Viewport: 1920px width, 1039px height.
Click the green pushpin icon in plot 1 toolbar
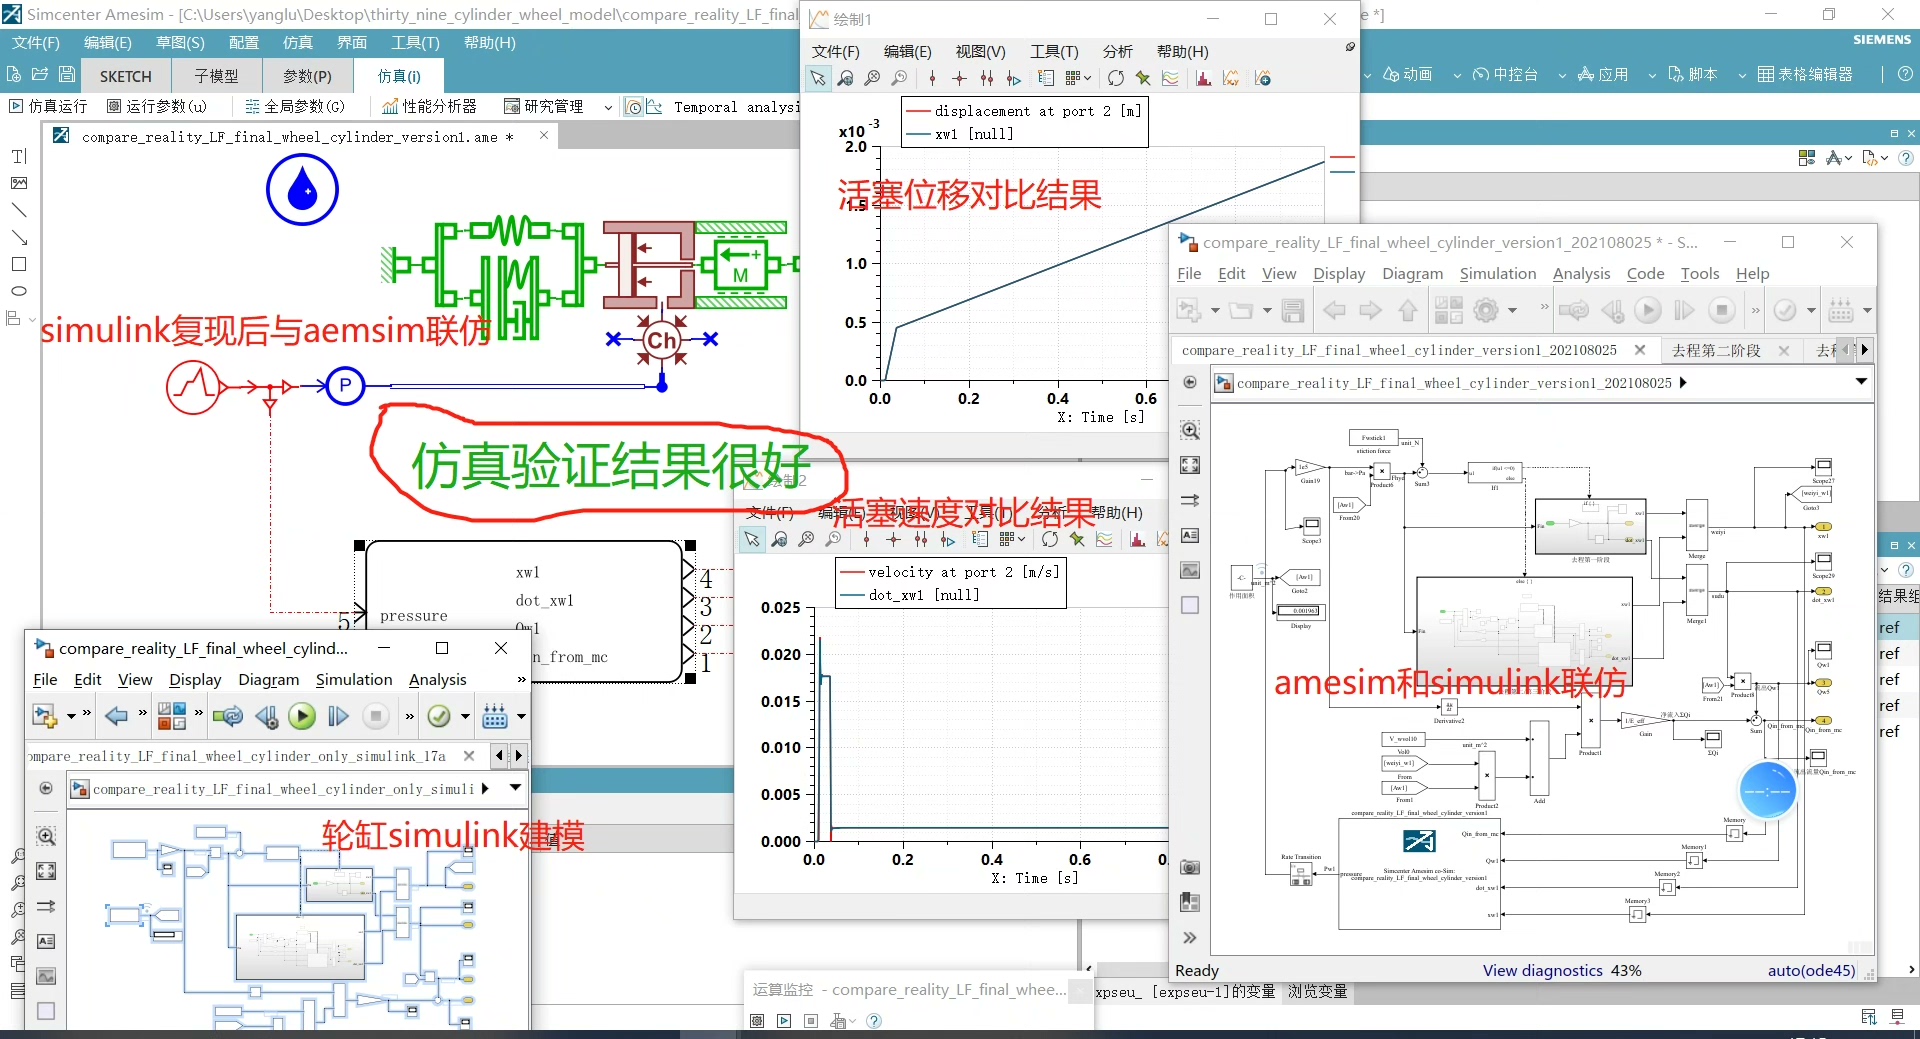[1143, 78]
